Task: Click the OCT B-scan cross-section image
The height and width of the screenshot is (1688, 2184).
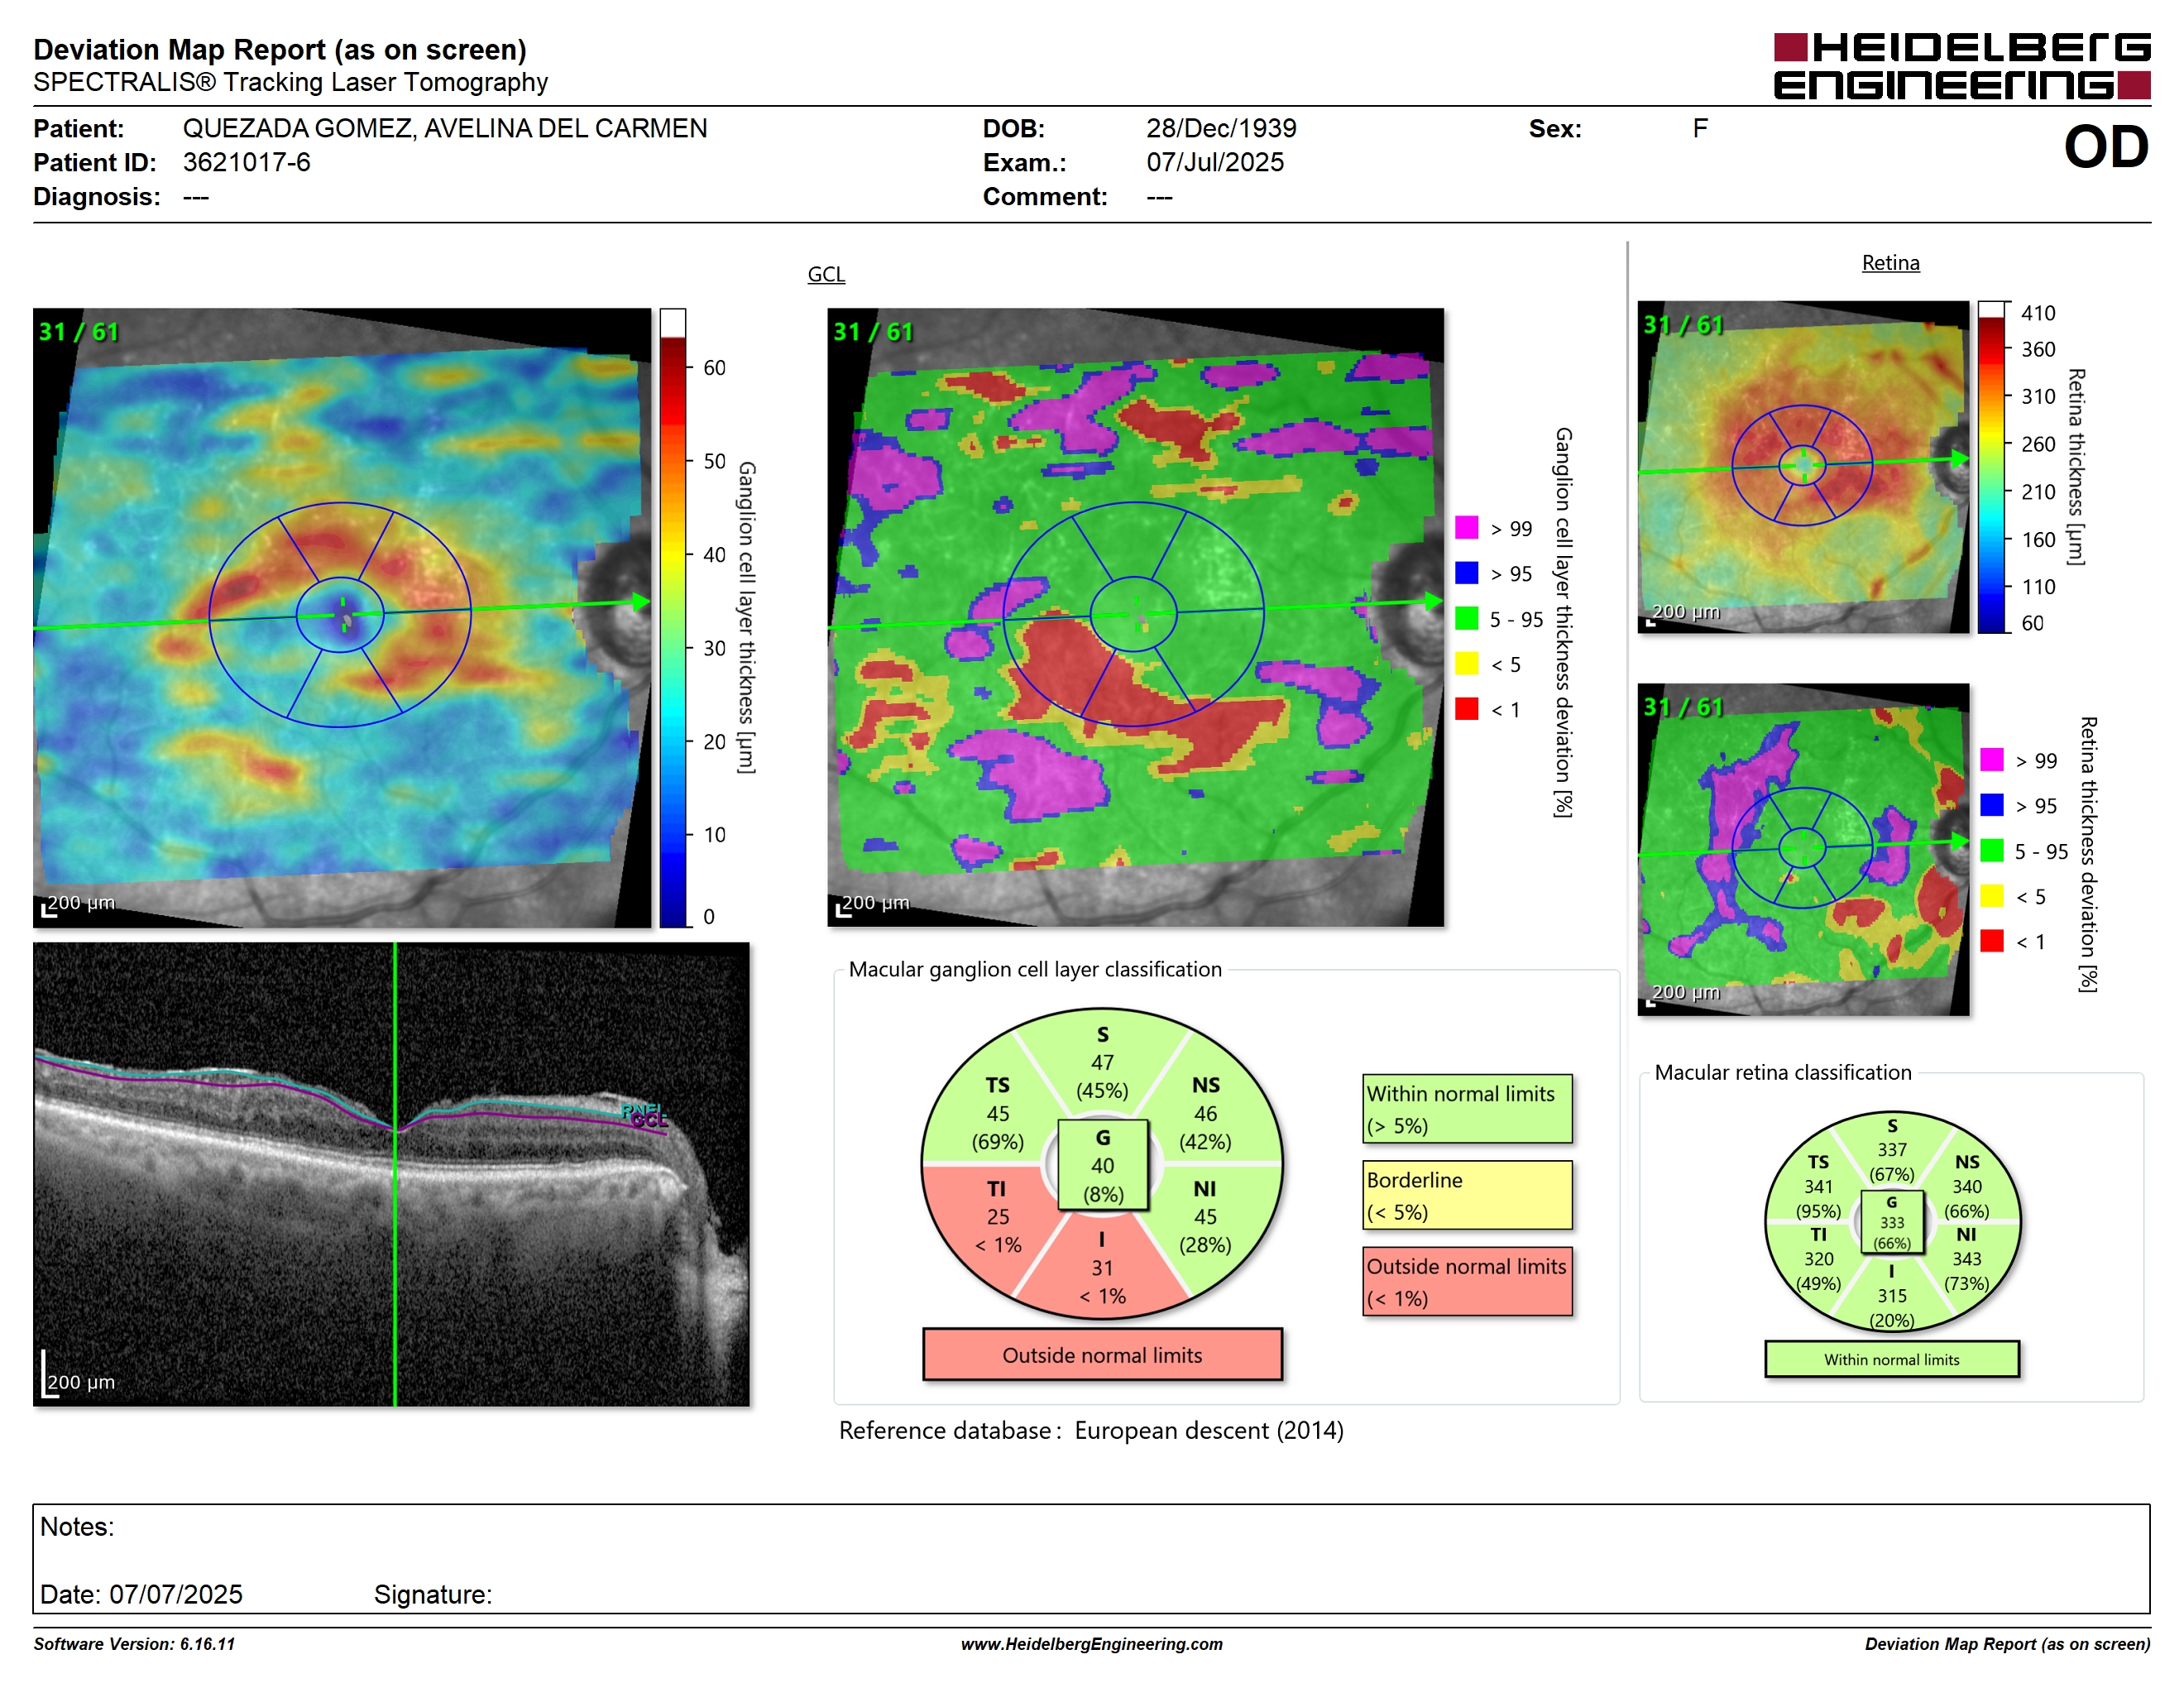Action: pos(391,1174)
